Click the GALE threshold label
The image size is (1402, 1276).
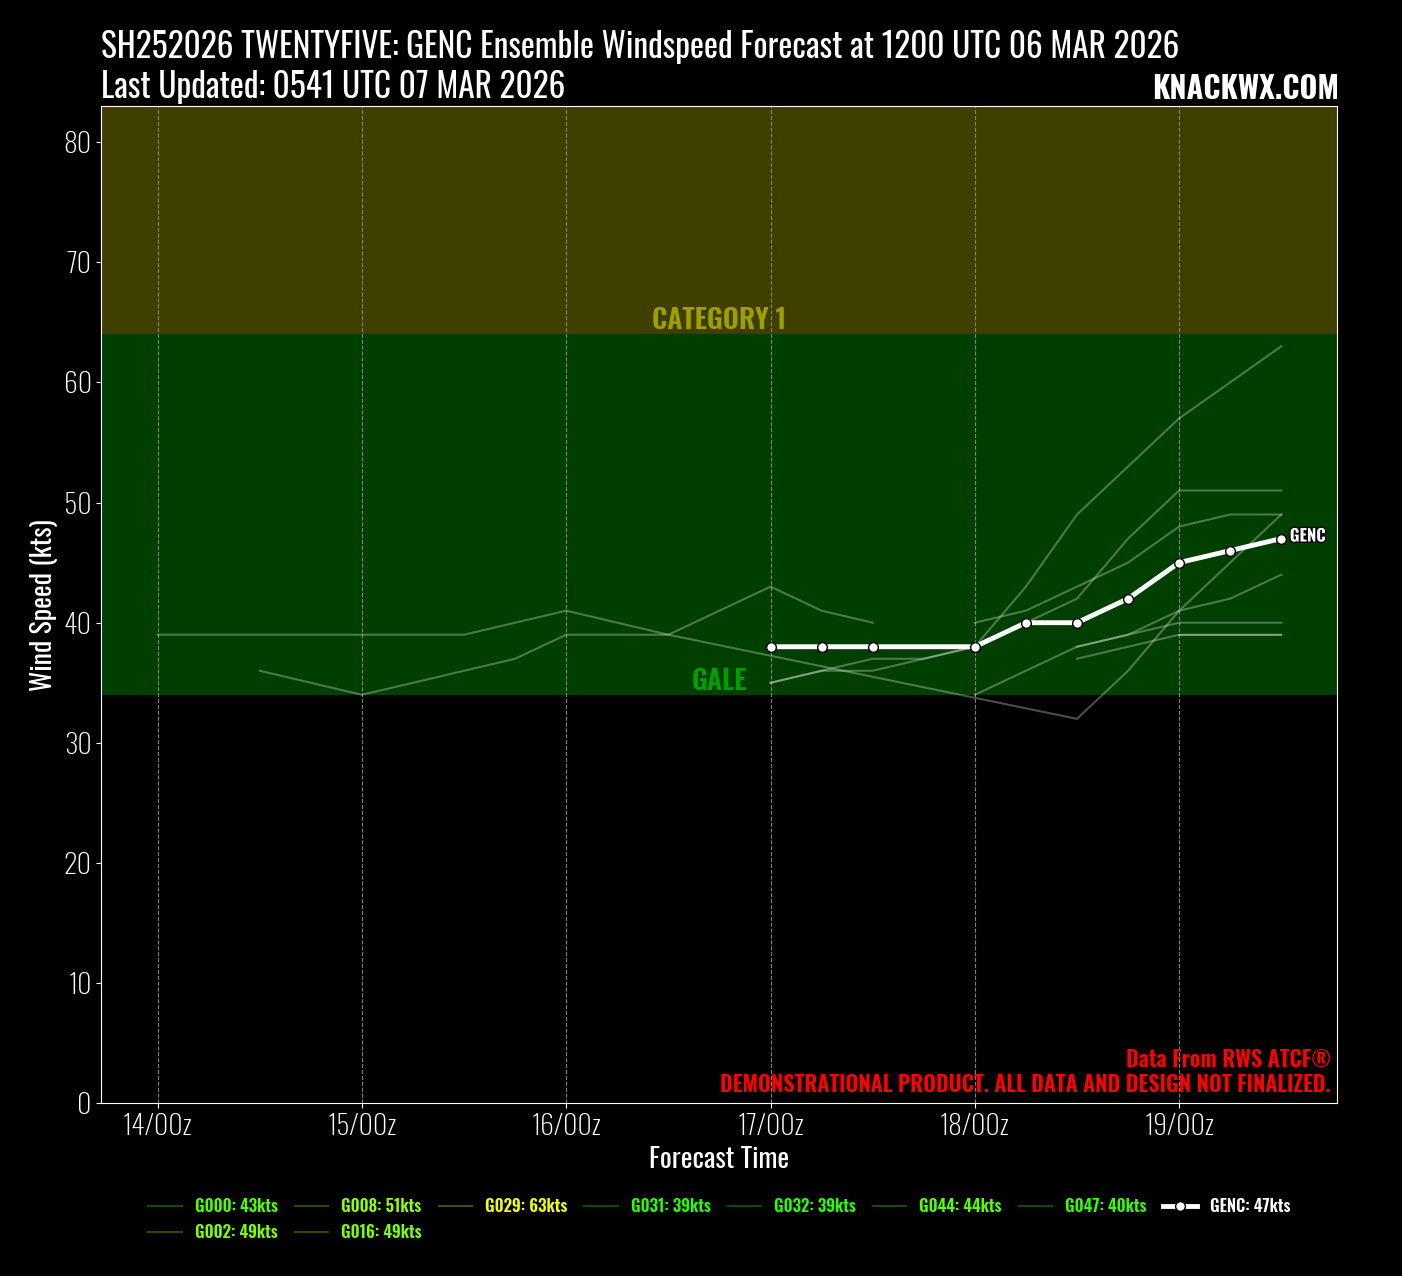719,680
